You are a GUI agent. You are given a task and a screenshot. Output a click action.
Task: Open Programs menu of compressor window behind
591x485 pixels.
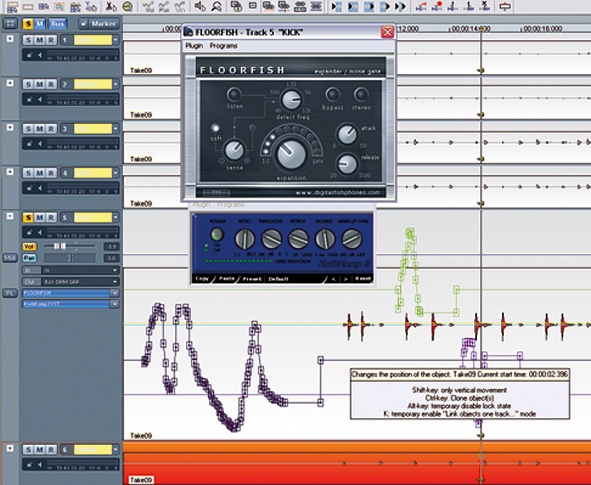(231, 205)
